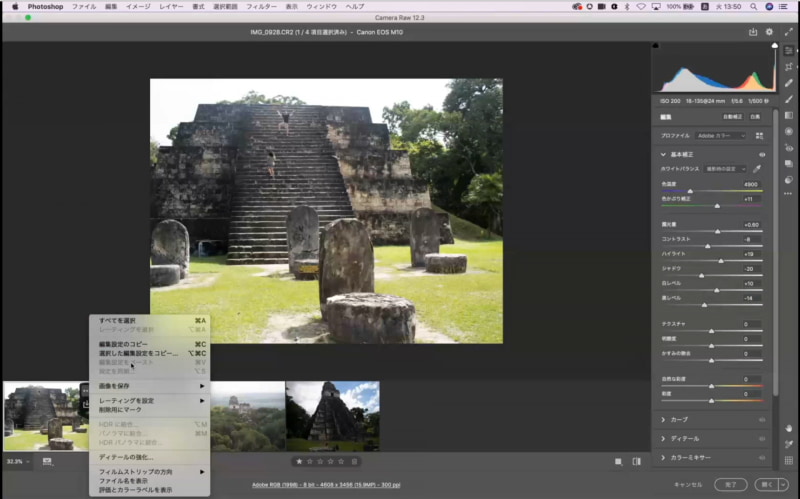Select the Radial Filter tool
The width and height of the screenshot is (800, 499).
pos(789,132)
